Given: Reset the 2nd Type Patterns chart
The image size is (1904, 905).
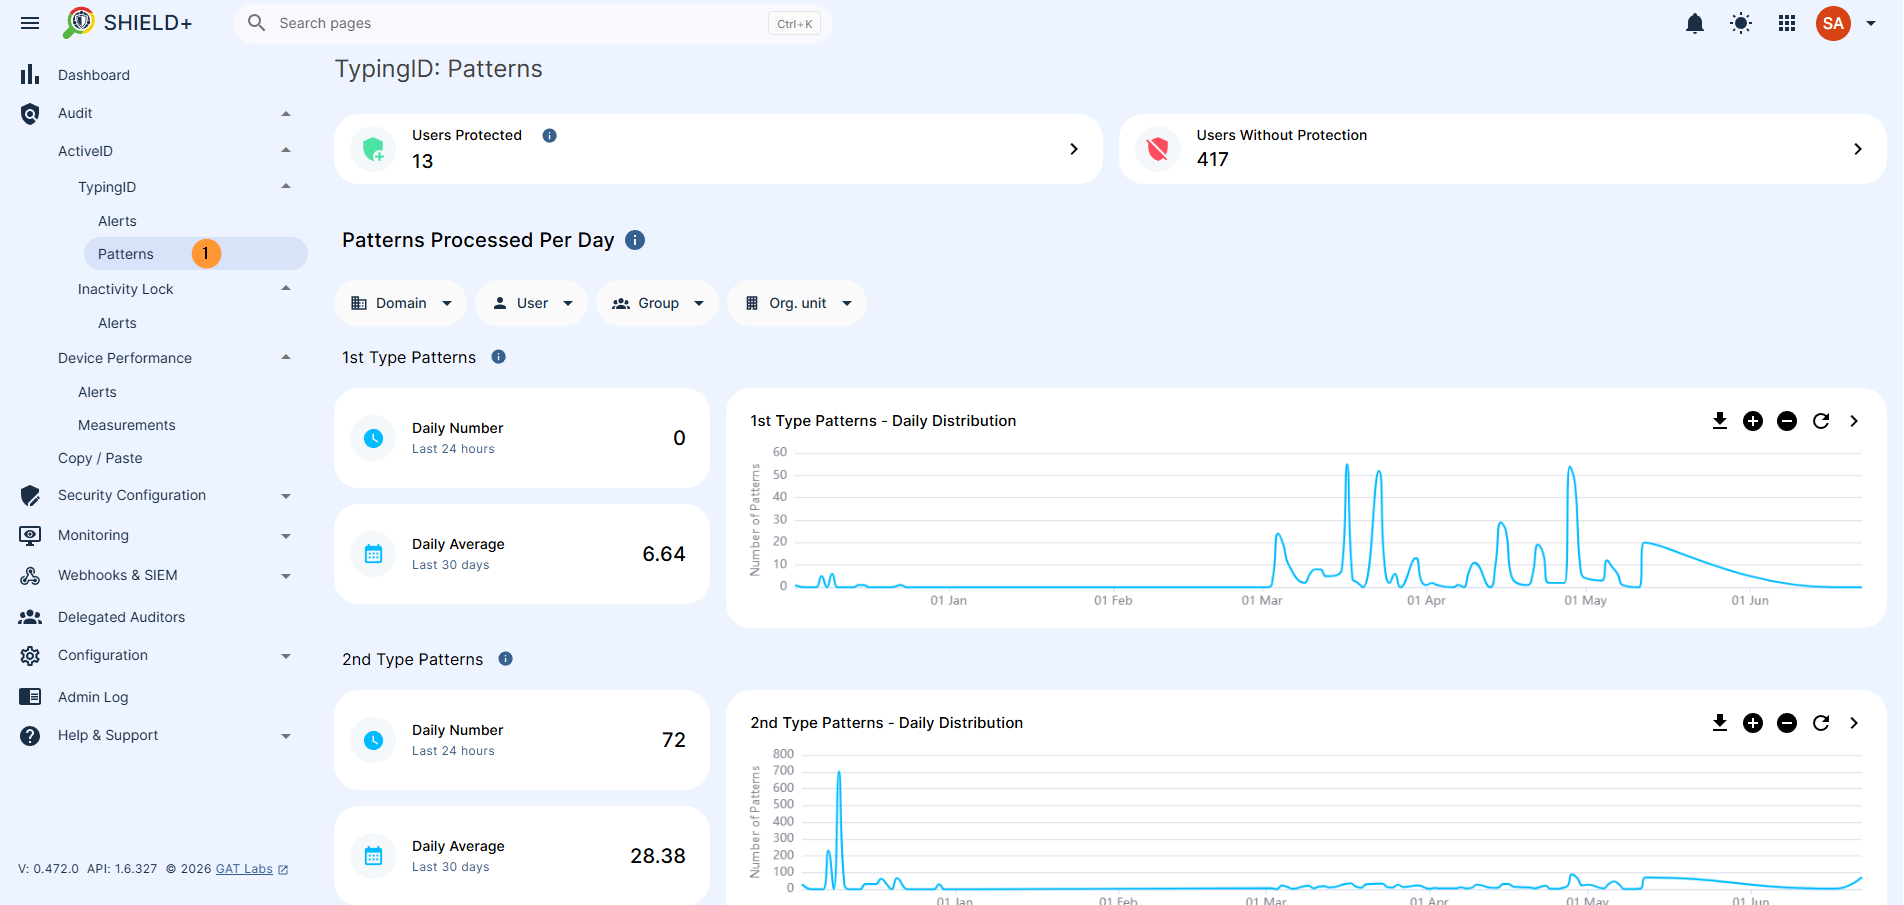Looking at the screenshot, I should (x=1821, y=723).
